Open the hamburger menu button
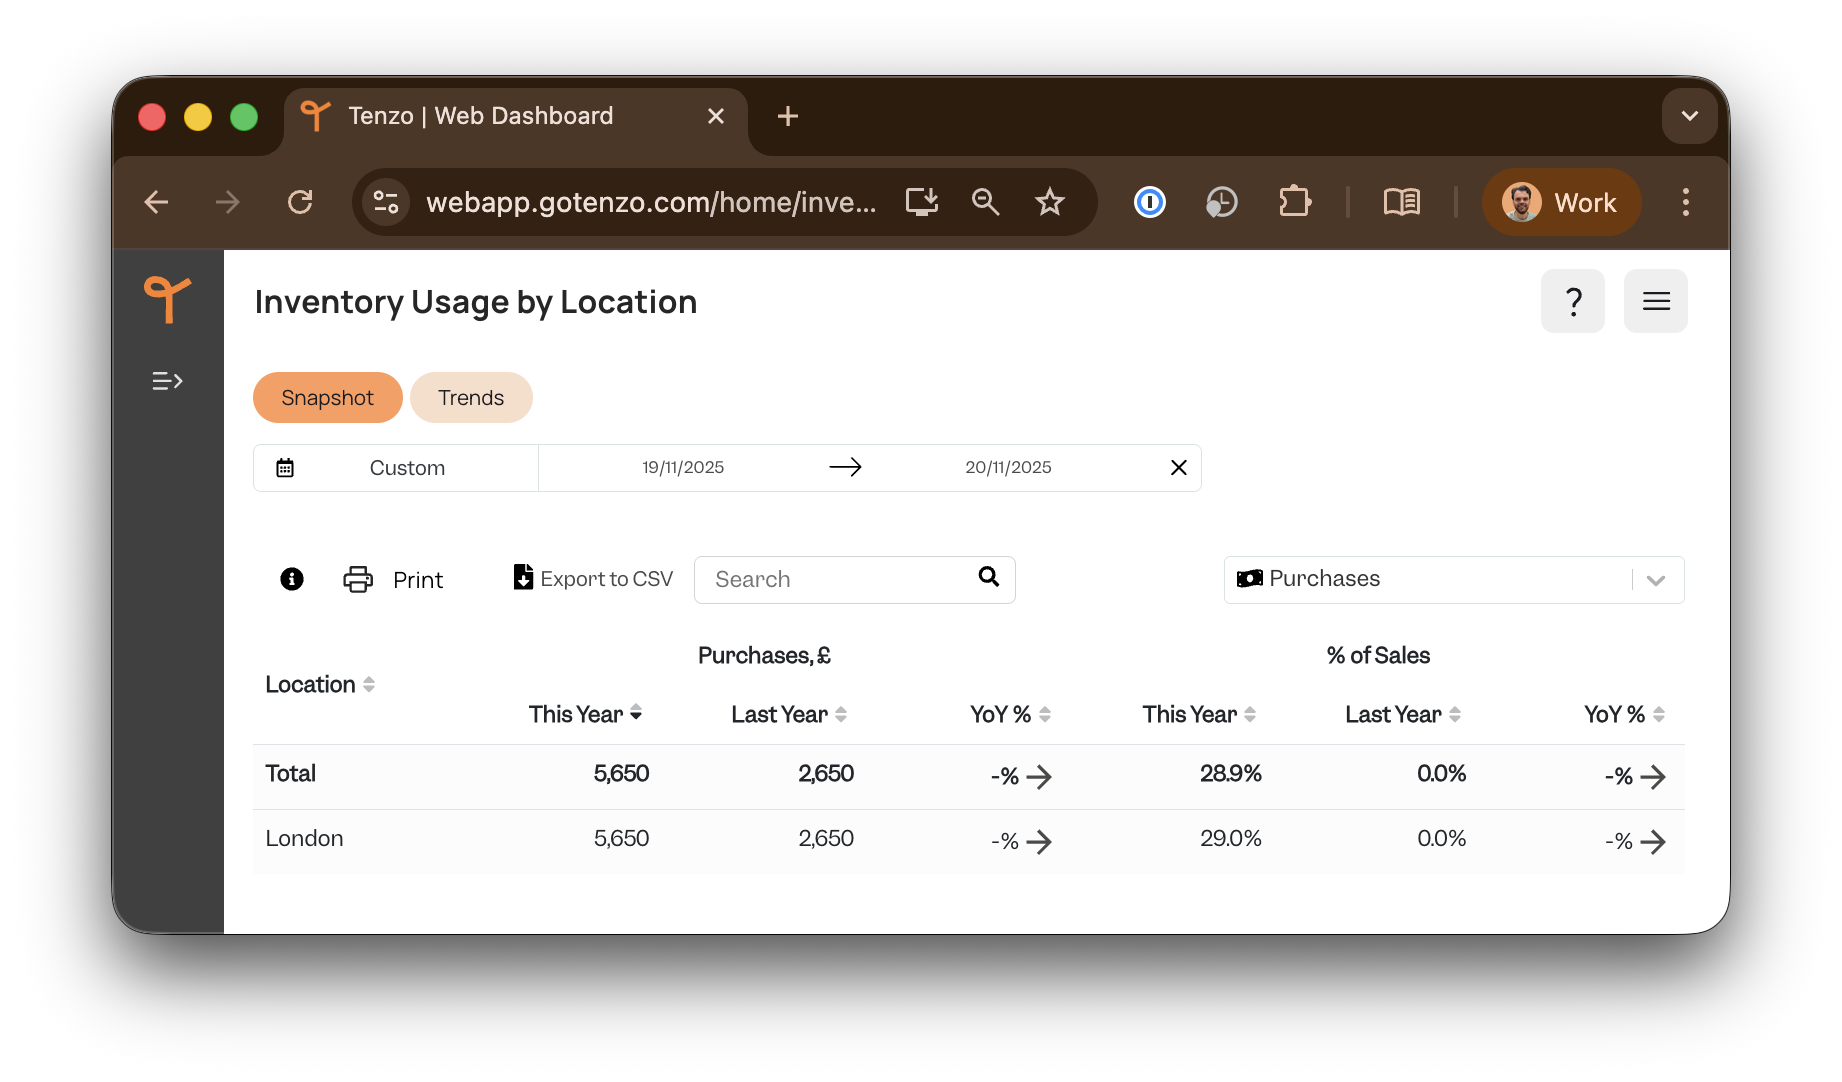The image size is (1842, 1082). [1656, 301]
